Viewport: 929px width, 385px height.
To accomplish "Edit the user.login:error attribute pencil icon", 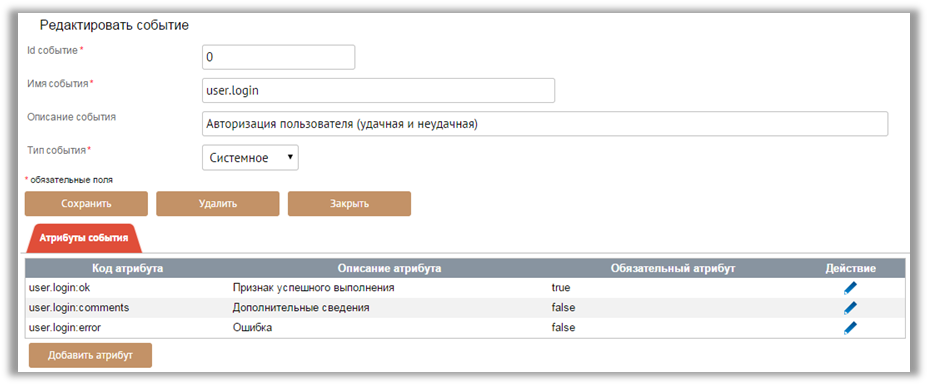I will click(850, 328).
